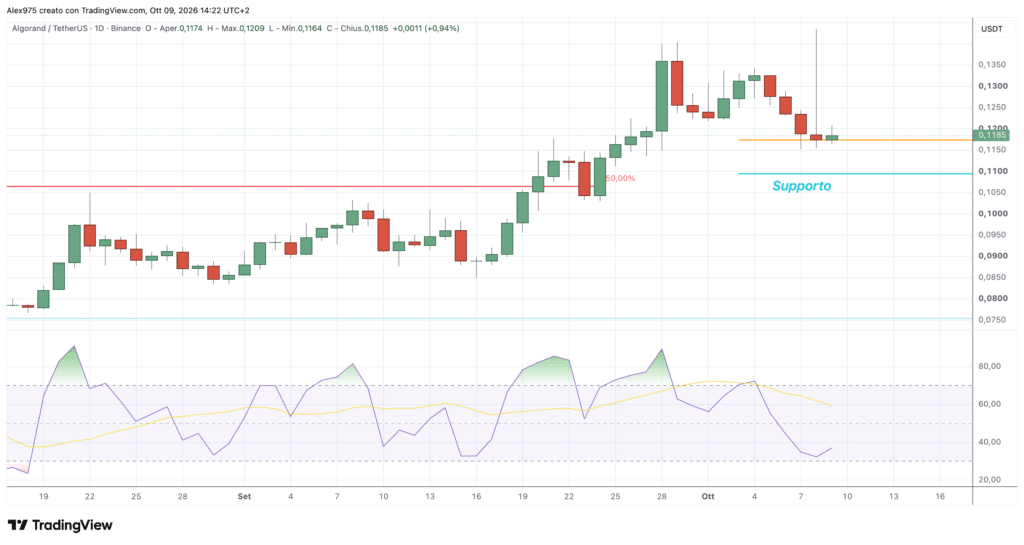Image resolution: width=1024 pixels, height=545 pixels.
Task: Click the date label '16' at the right end
Action: [940, 497]
